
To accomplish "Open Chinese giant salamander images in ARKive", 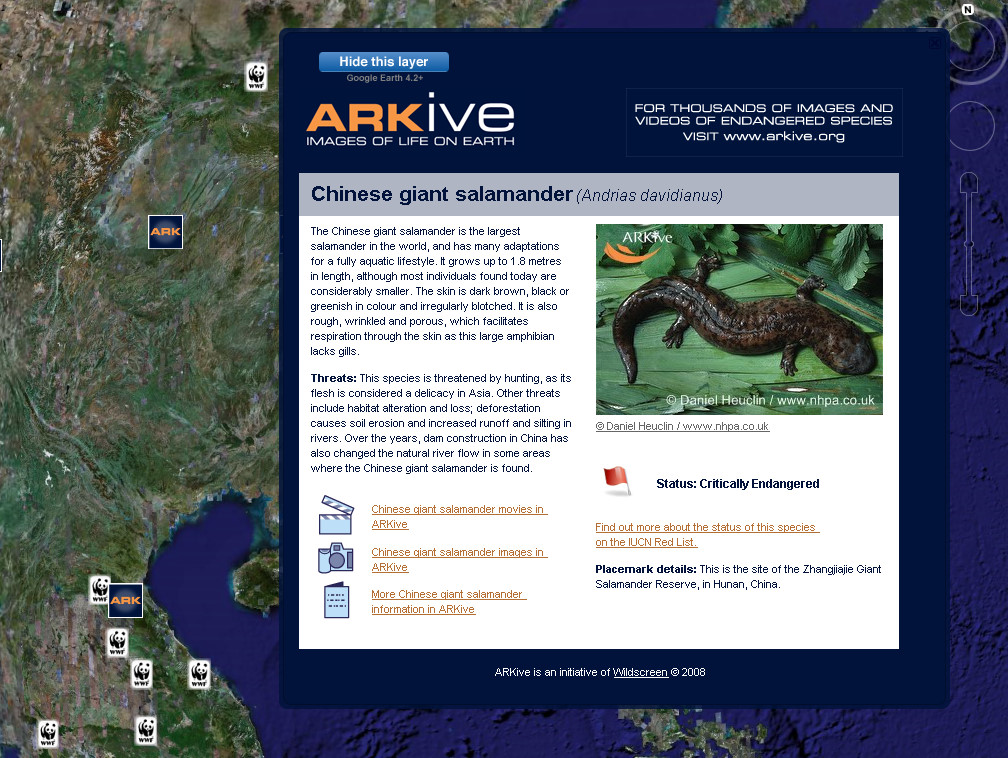I will click(x=459, y=559).
